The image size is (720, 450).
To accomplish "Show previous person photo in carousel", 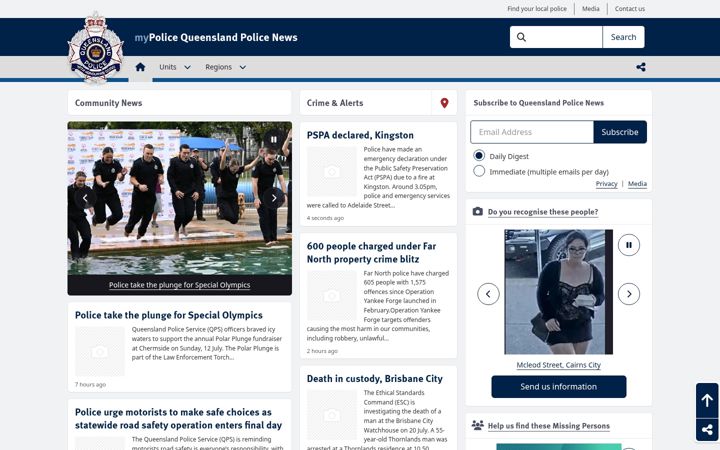I will tap(488, 294).
